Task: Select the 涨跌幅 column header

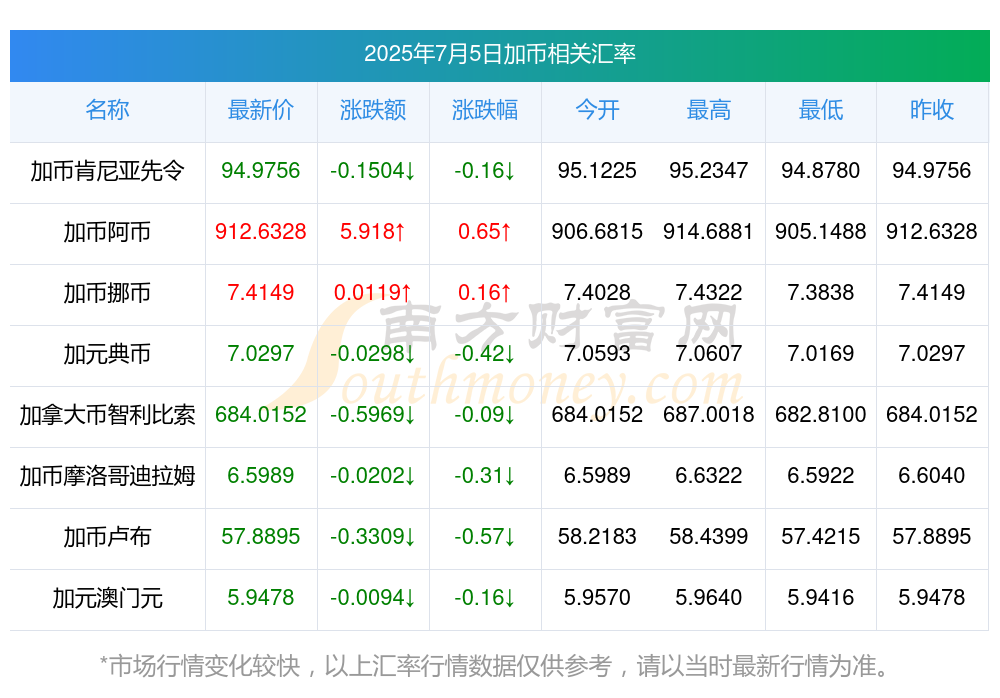Action: 485,110
